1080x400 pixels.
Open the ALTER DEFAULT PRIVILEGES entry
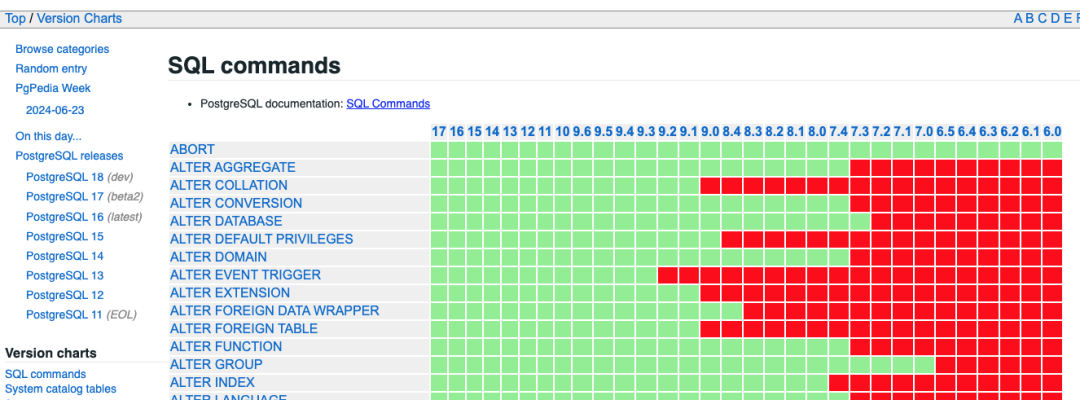[x=261, y=239]
